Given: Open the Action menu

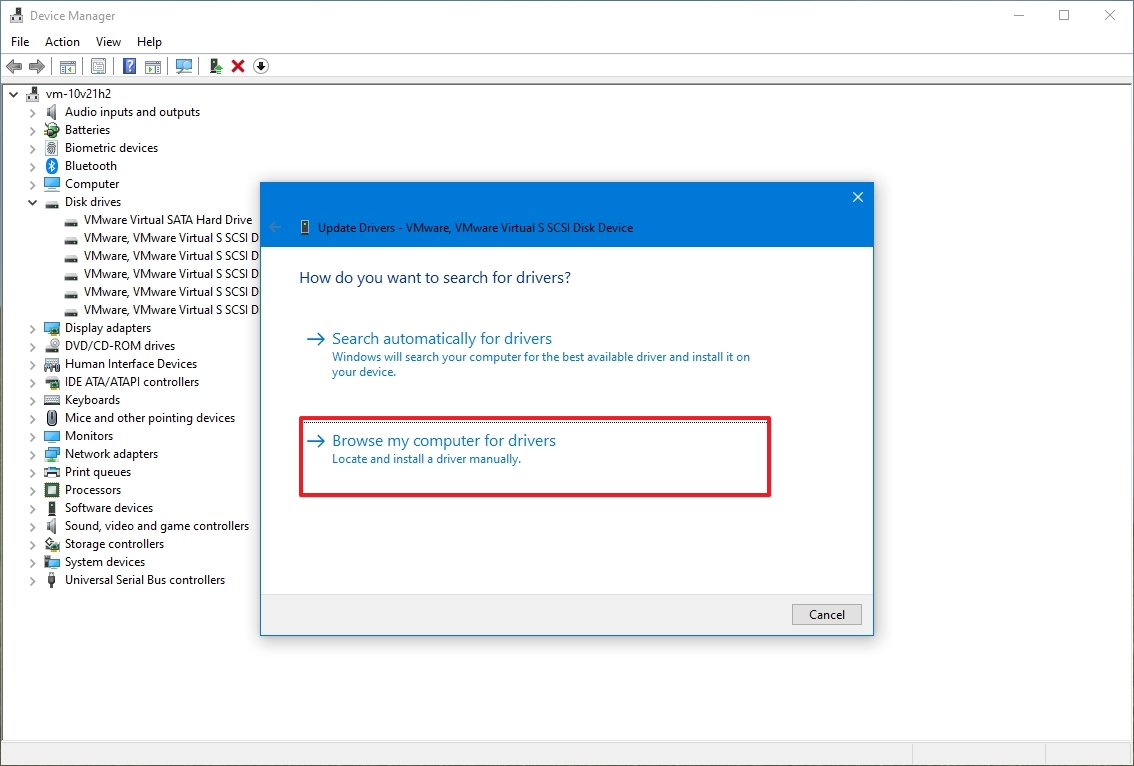Looking at the screenshot, I should [62, 41].
